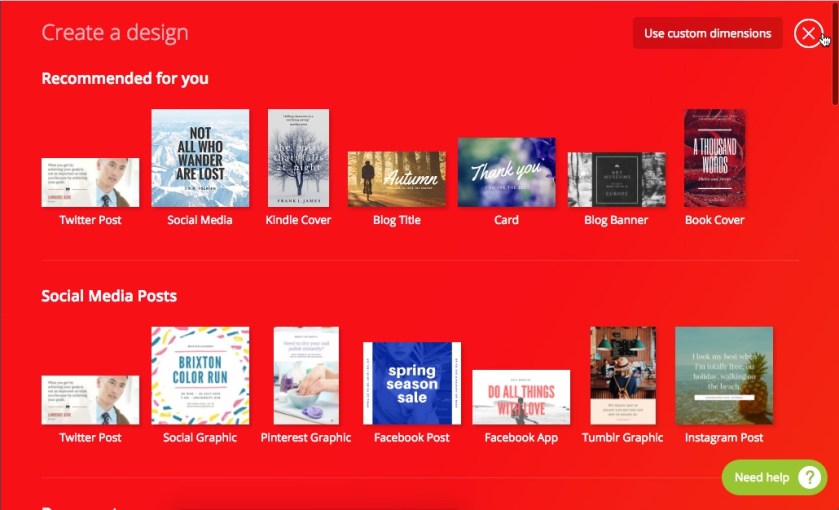Select the Tumblr Graphic thumbnail
This screenshot has width=839, height=510.
pyautogui.click(x=623, y=376)
